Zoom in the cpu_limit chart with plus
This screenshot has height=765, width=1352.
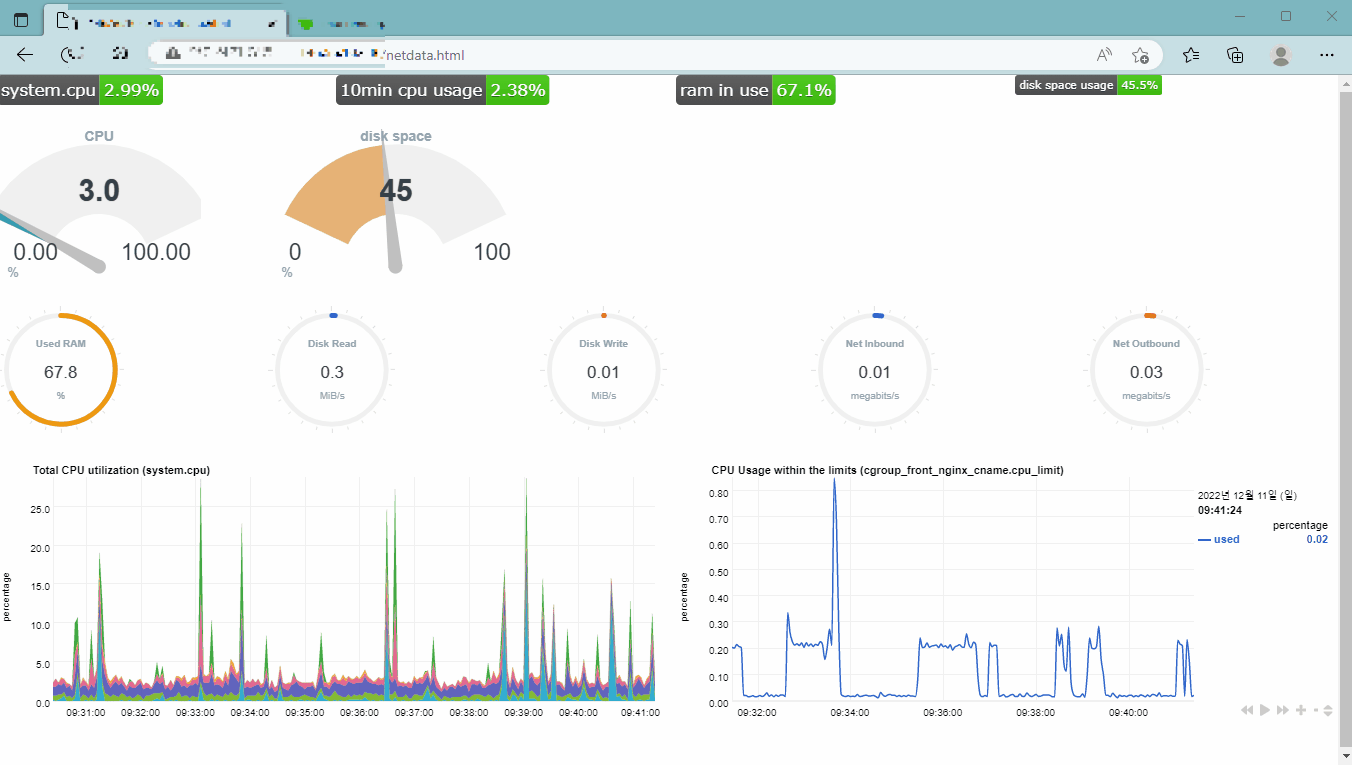coord(1301,710)
